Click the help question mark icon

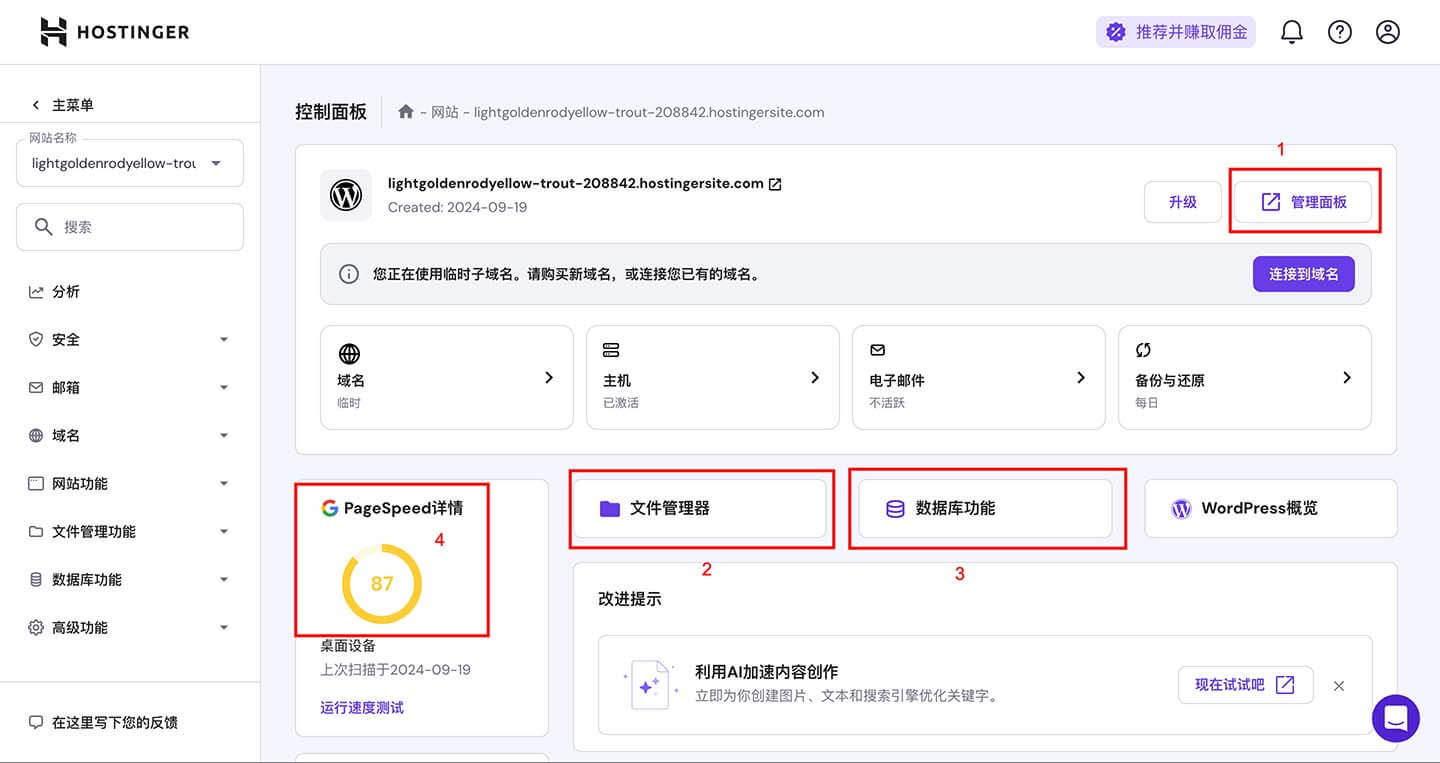point(1339,31)
